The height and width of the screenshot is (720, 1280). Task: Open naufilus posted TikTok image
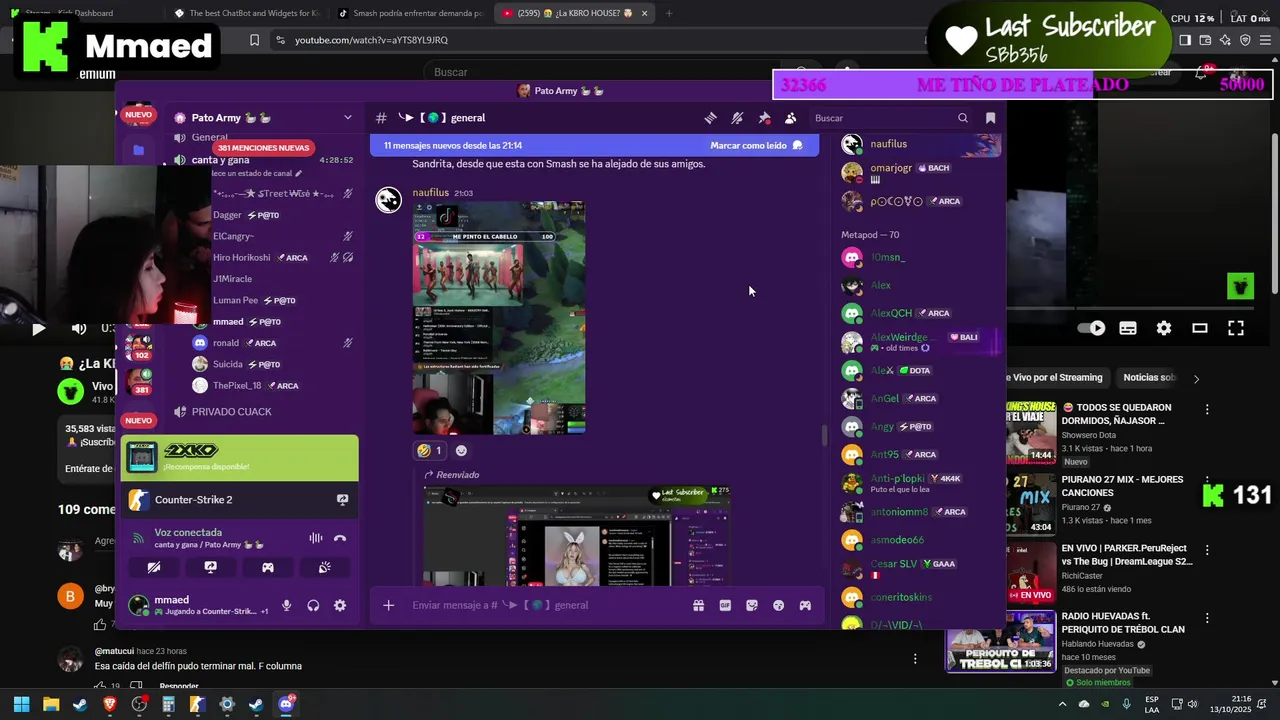click(x=499, y=318)
